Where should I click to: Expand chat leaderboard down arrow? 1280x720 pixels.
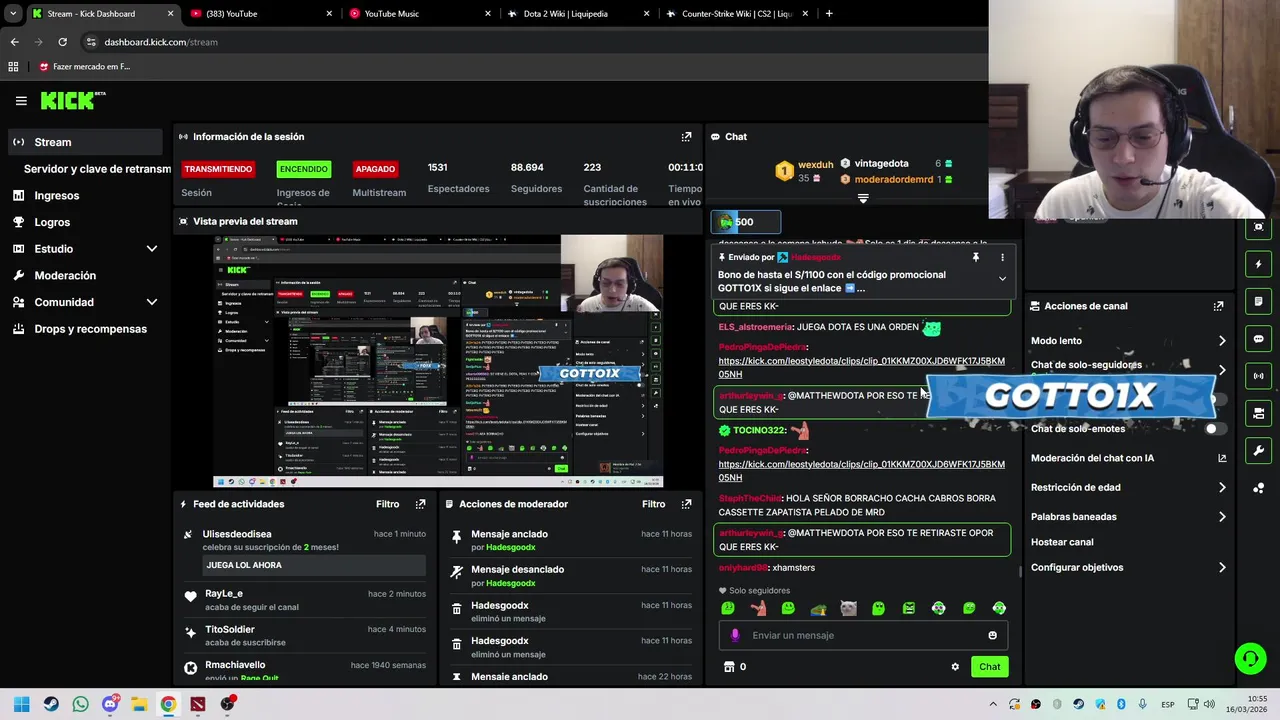pos(863,199)
